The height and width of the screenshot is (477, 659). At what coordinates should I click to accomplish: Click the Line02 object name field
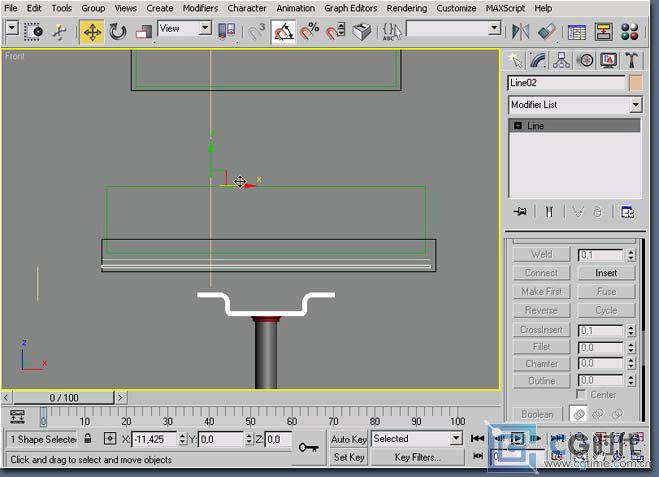[x=567, y=83]
